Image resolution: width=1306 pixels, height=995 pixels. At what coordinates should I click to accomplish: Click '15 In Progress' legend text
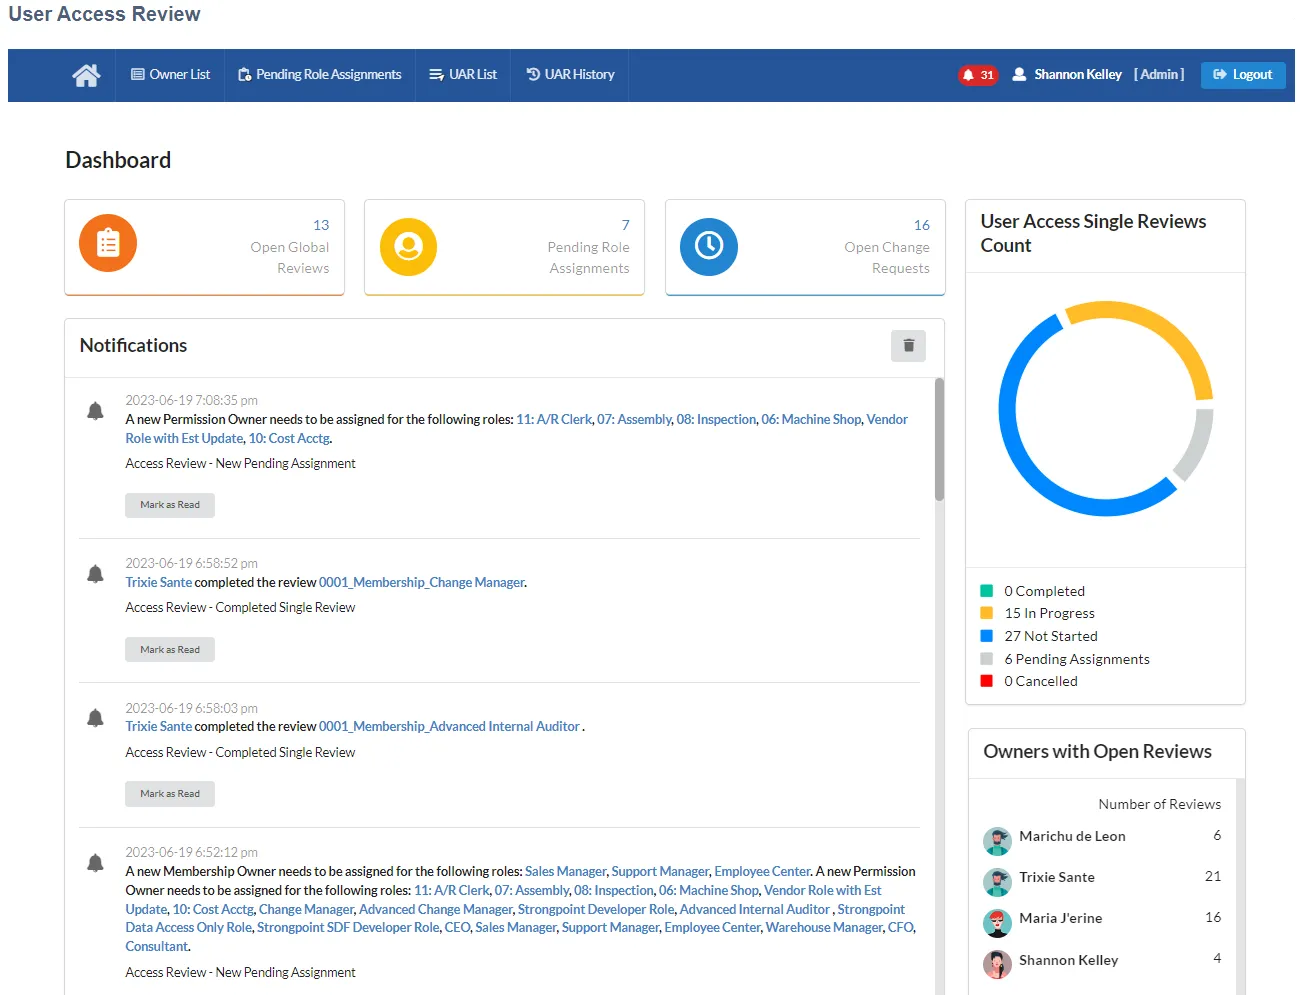click(x=1049, y=613)
